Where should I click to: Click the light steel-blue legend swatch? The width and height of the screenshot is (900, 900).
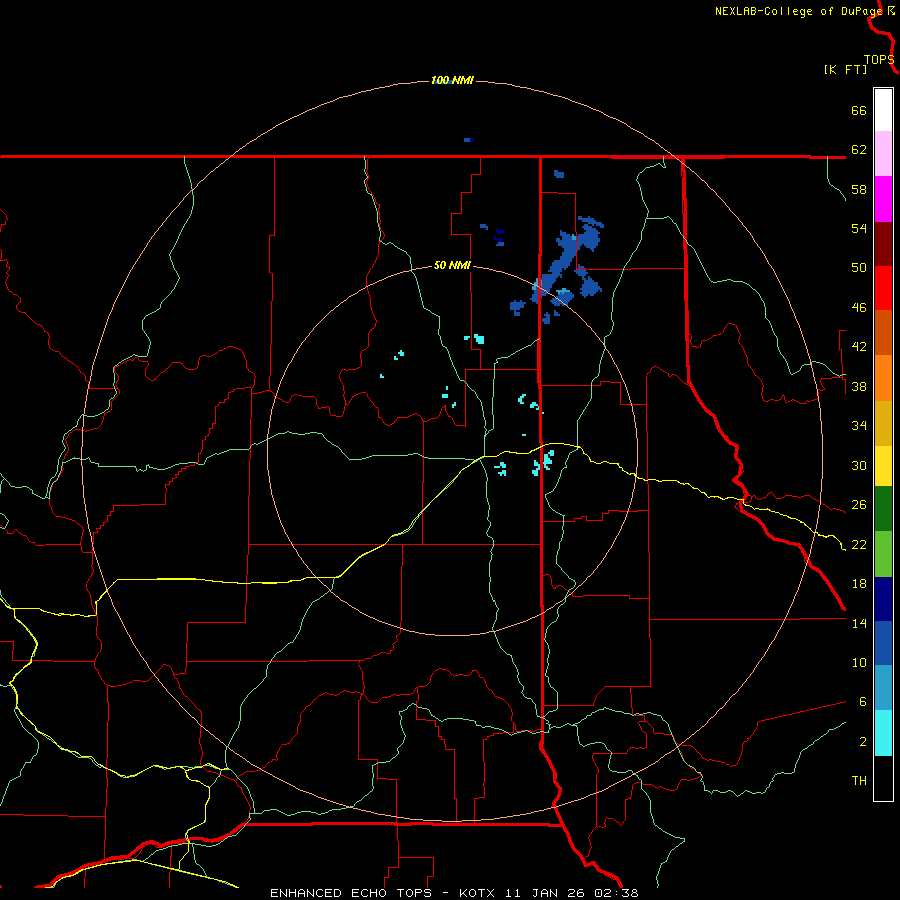coord(883,688)
